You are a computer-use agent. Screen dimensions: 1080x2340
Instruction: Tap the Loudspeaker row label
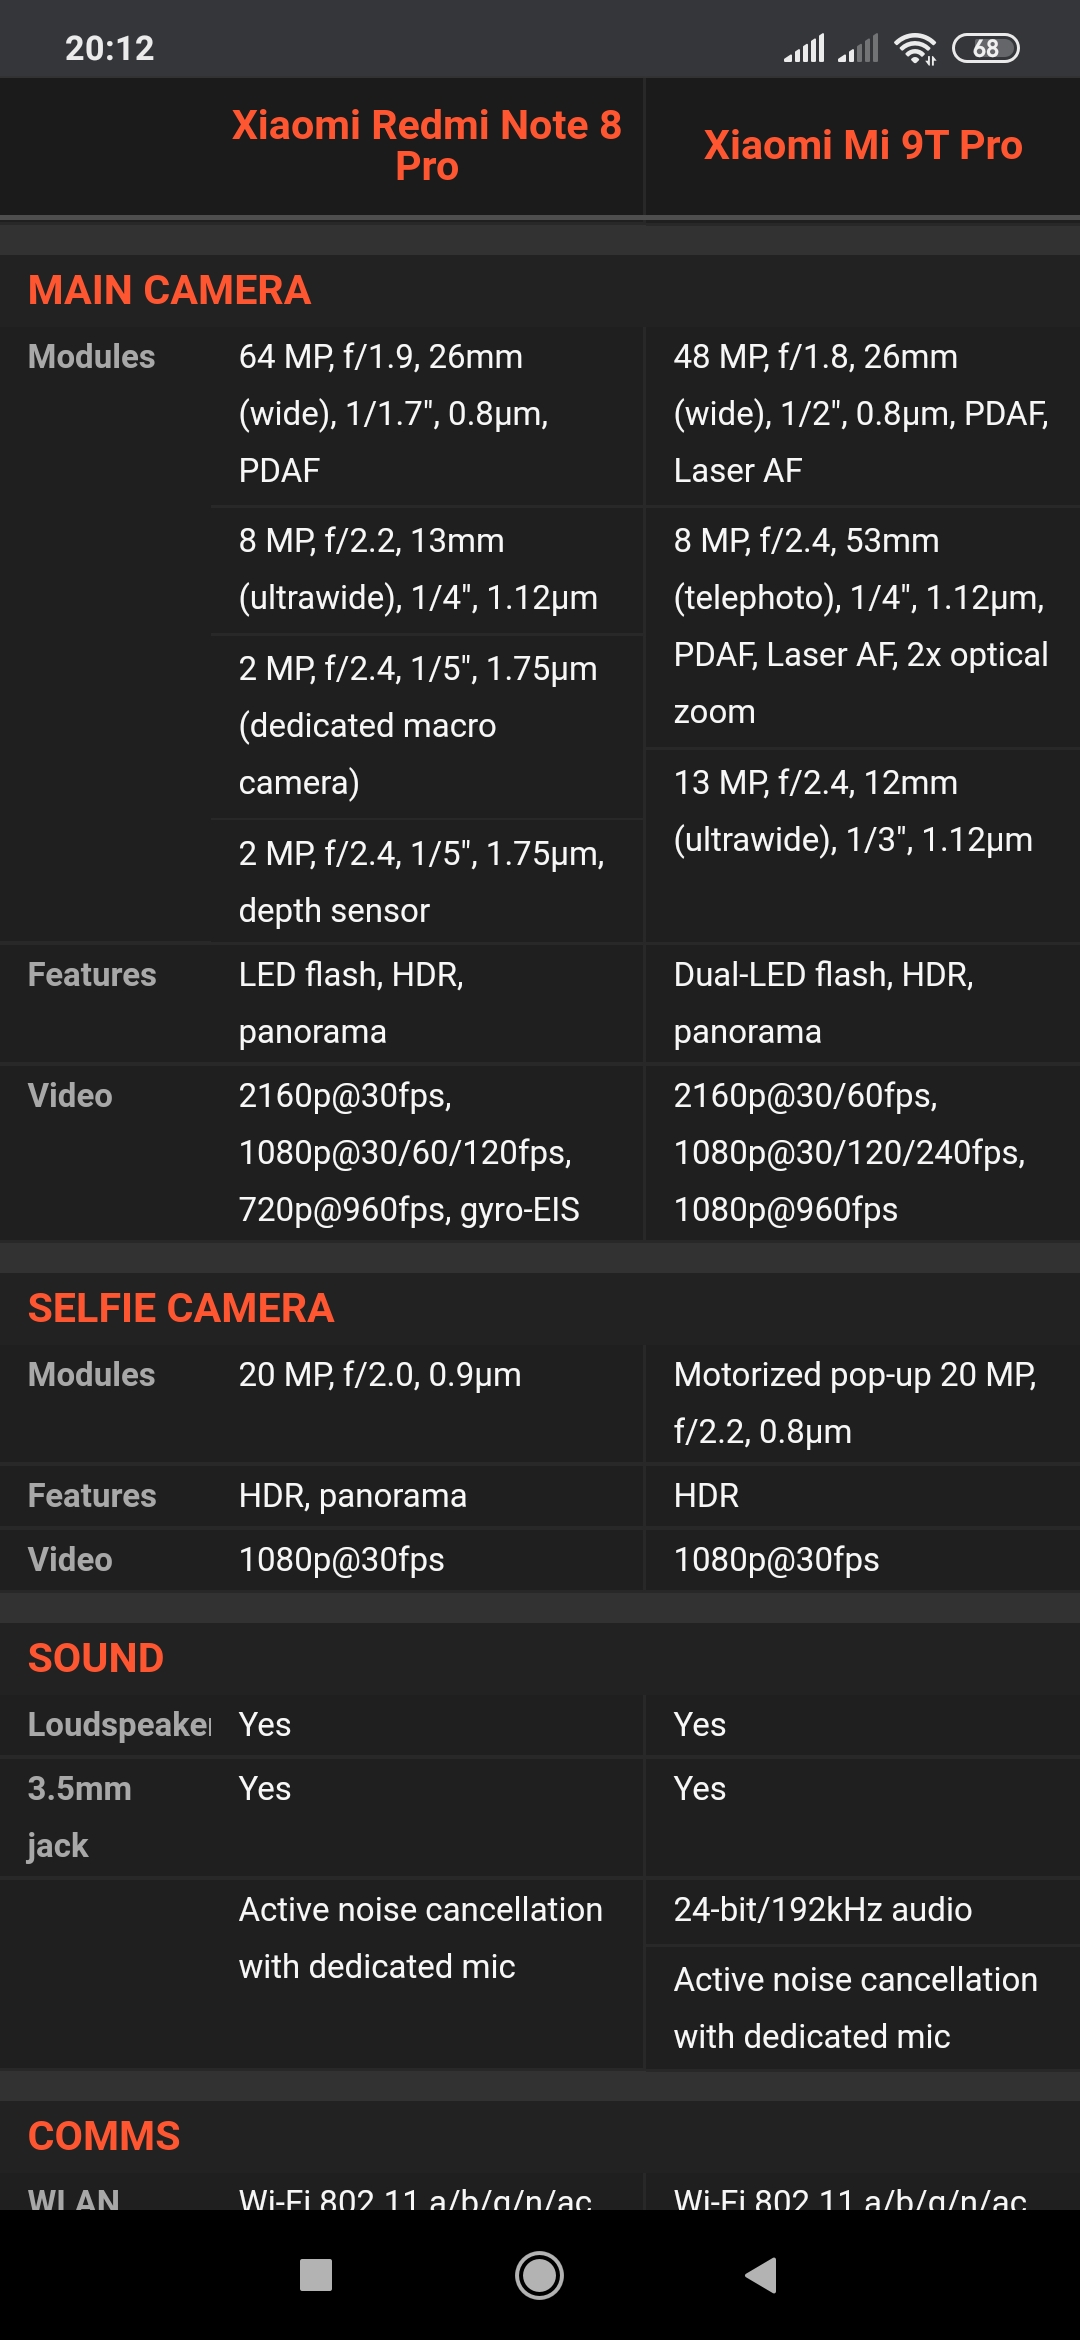(x=119, y=1725)
